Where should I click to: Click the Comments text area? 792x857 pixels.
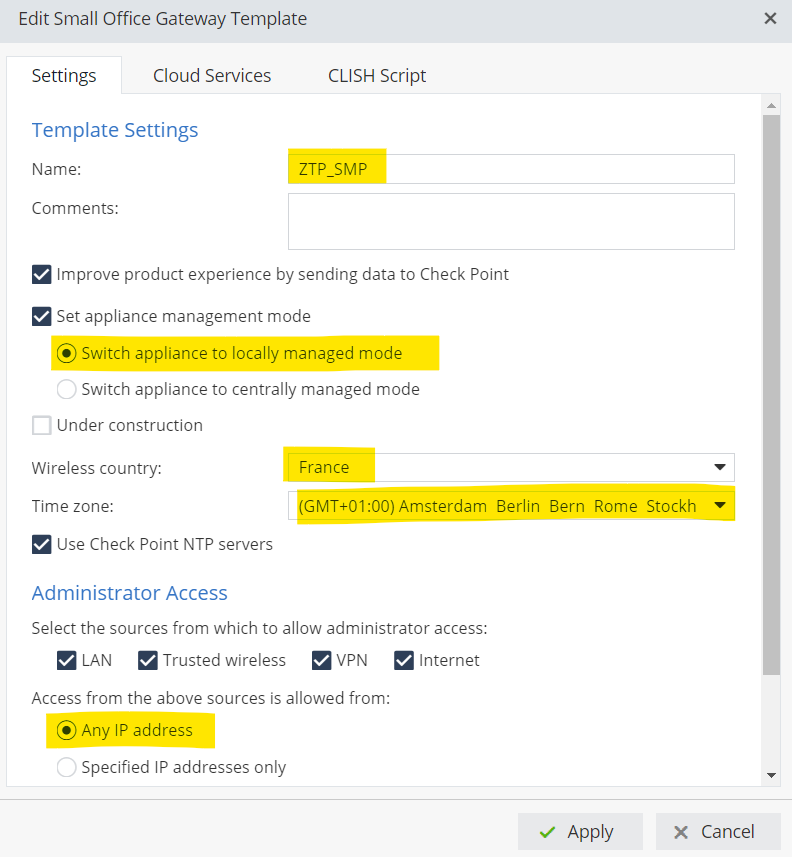coord(511,221)
